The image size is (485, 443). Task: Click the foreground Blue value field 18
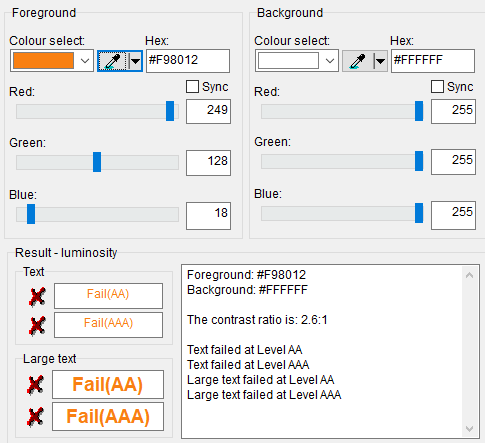point(208,216)
